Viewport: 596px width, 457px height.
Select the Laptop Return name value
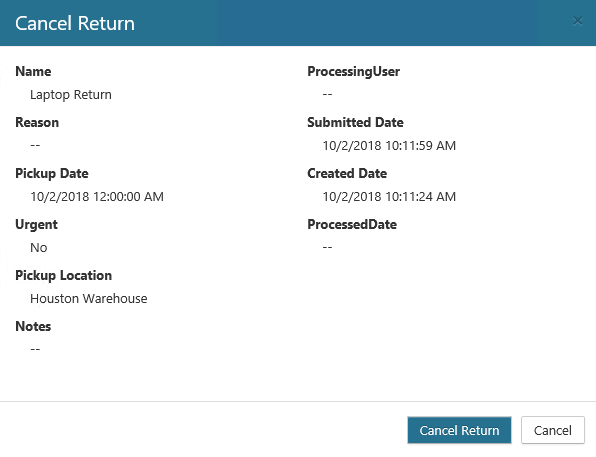71,94
